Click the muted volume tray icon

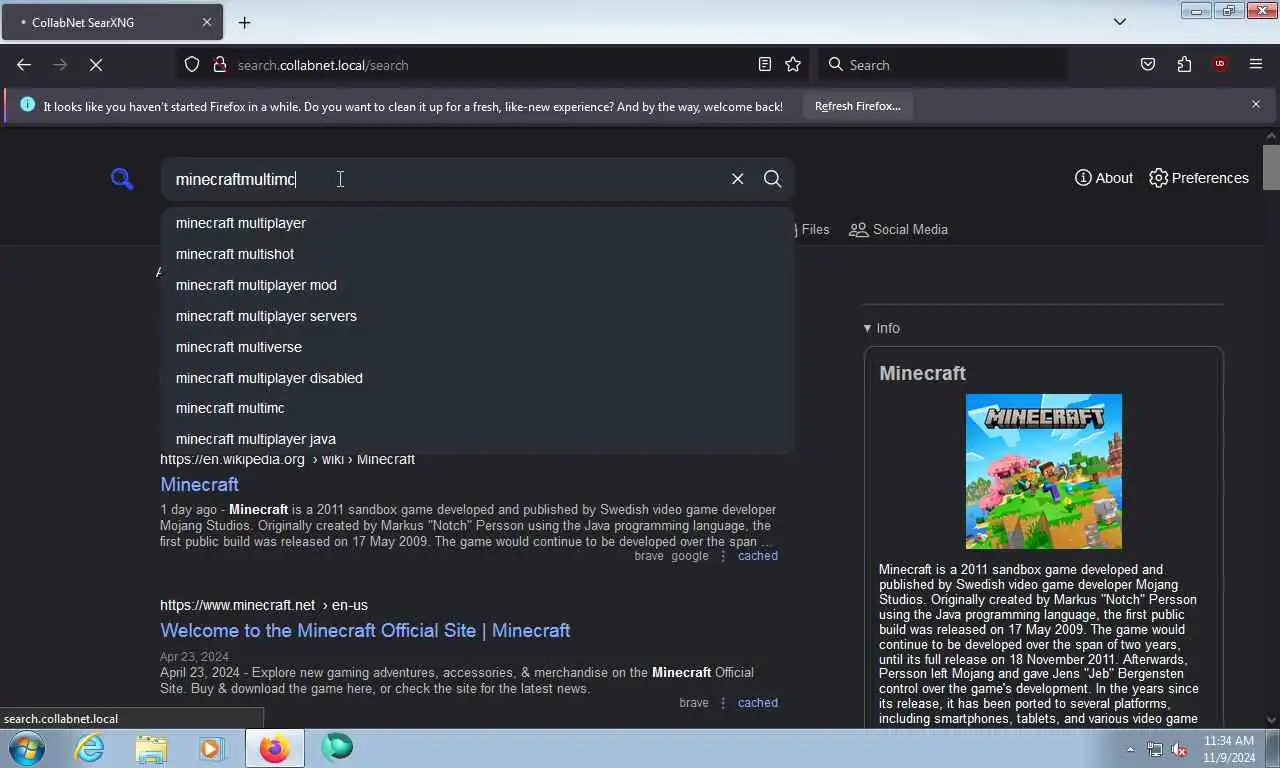[x=1179, y=749]
